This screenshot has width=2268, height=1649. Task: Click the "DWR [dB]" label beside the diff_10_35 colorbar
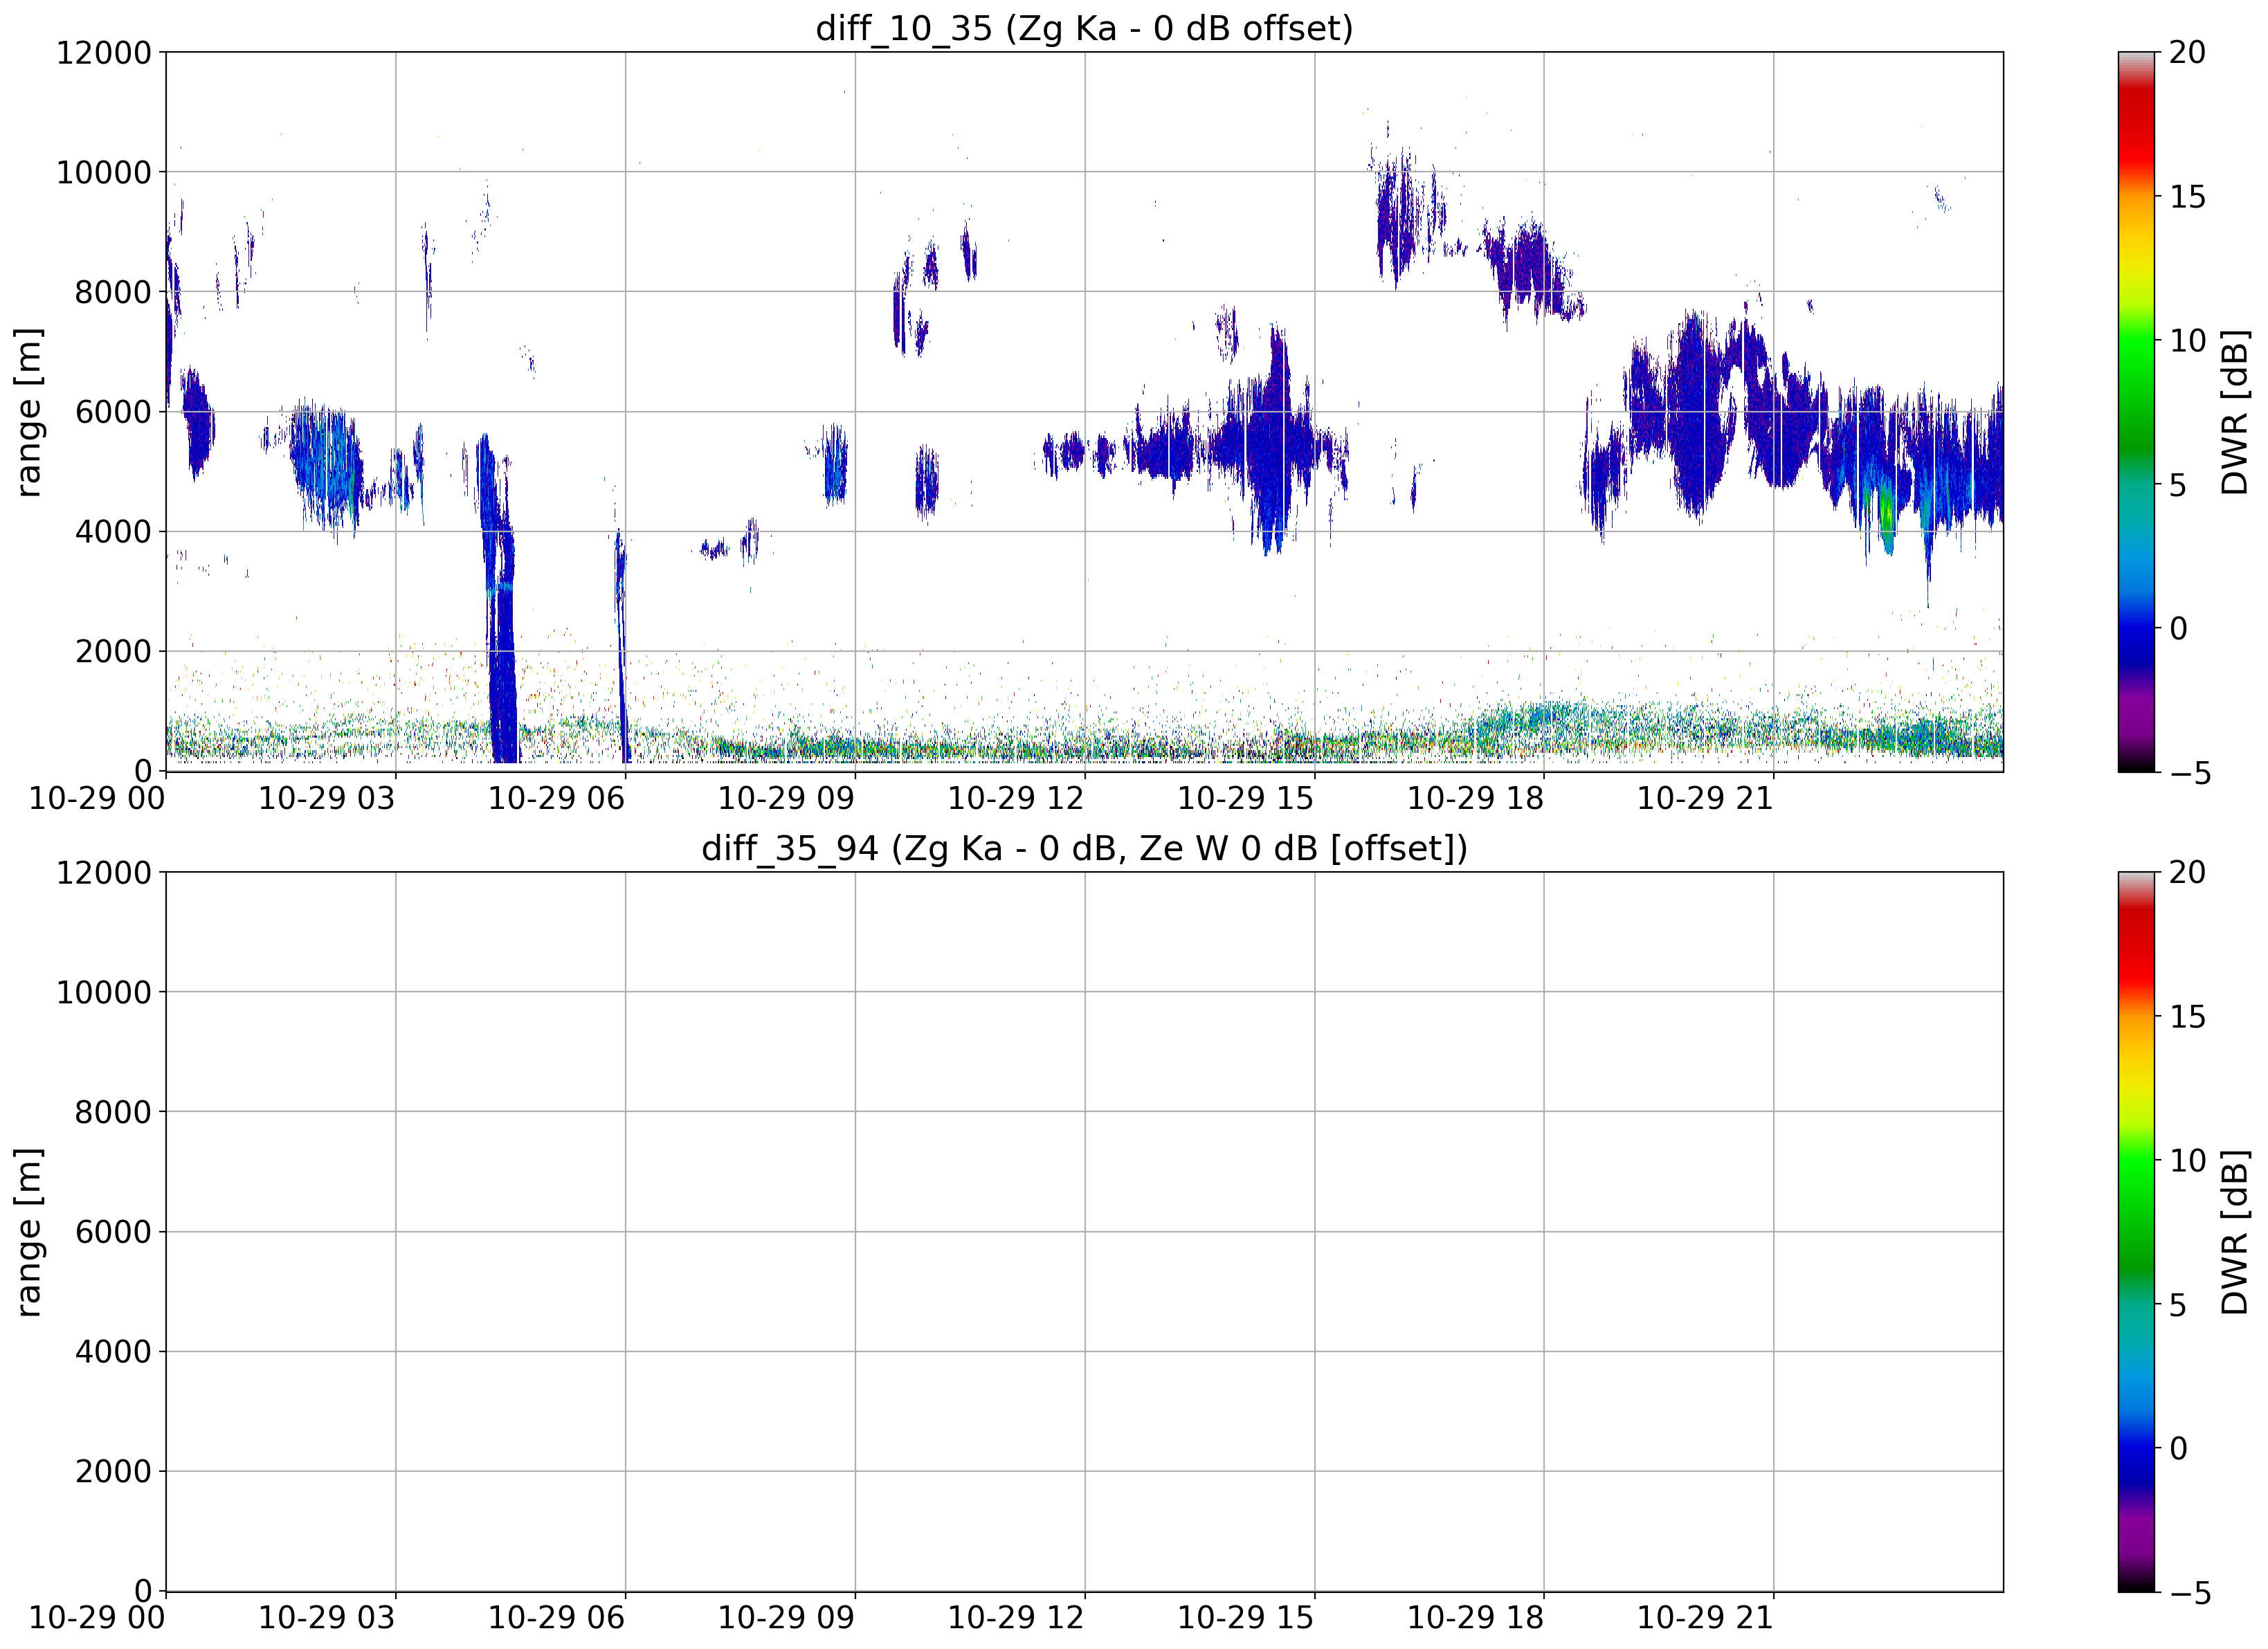[x=2234, y=411]
